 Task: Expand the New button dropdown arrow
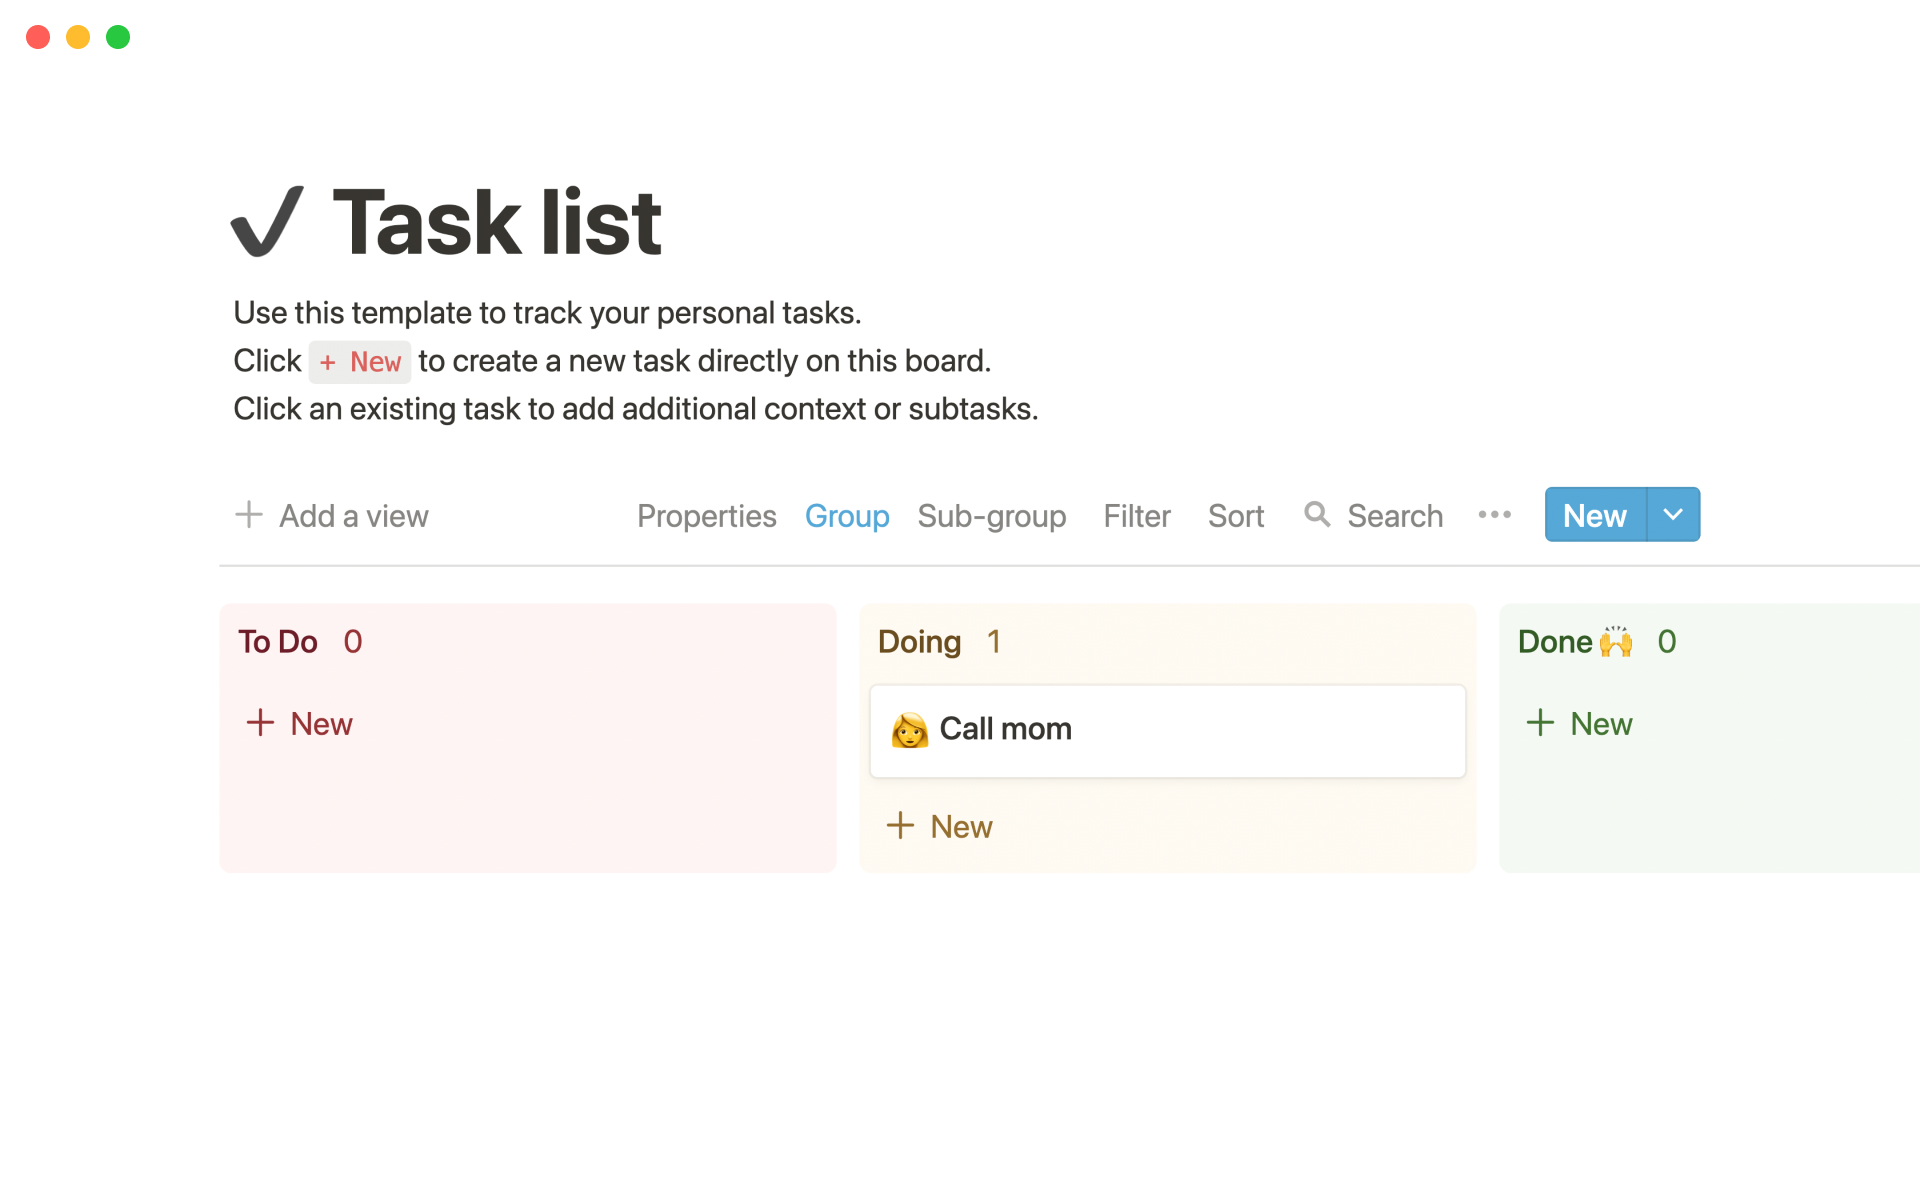[1673, 513]
